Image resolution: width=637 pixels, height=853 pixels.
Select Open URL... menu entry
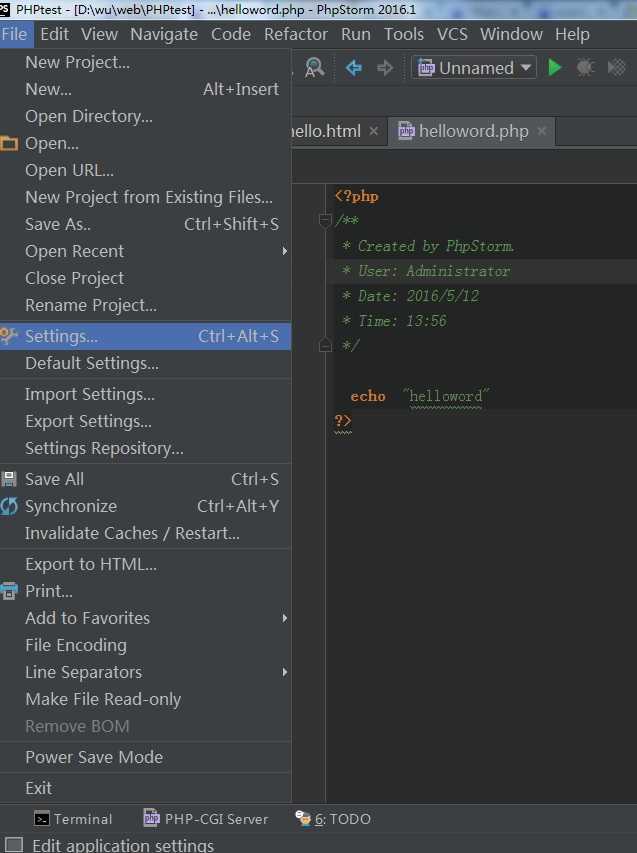tap(145, 170)
